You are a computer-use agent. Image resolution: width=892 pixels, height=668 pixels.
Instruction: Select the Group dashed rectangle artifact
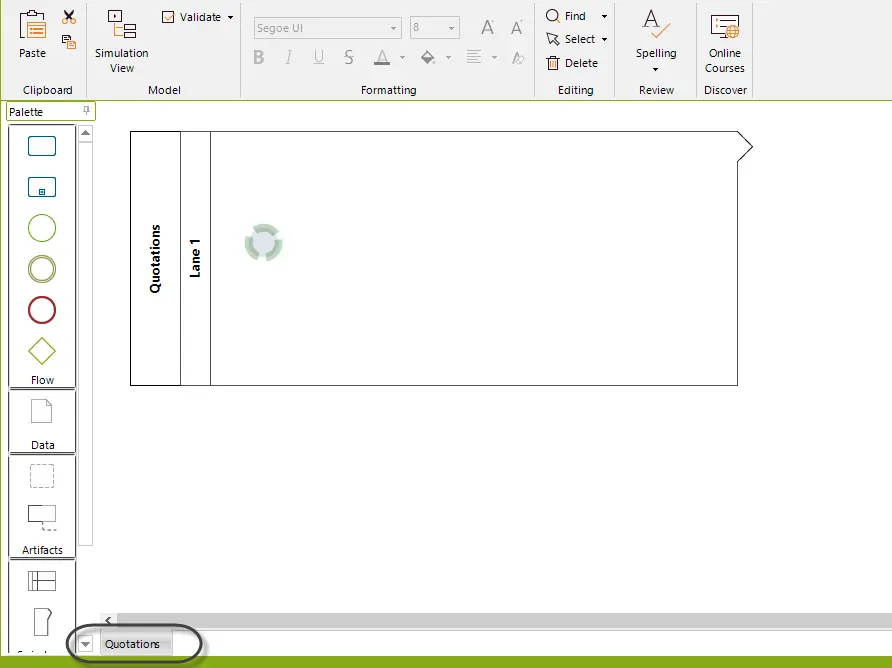(x=42, y=476)
